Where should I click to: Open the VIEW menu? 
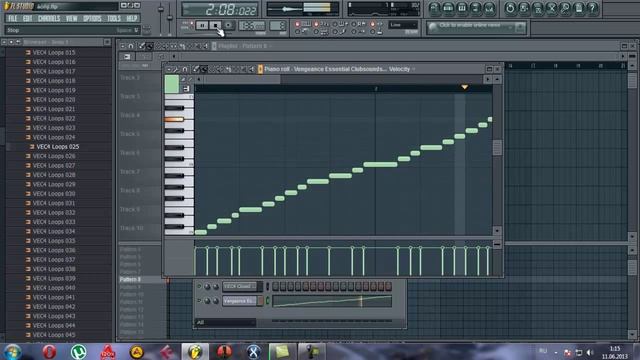click(x=71, y=18)
